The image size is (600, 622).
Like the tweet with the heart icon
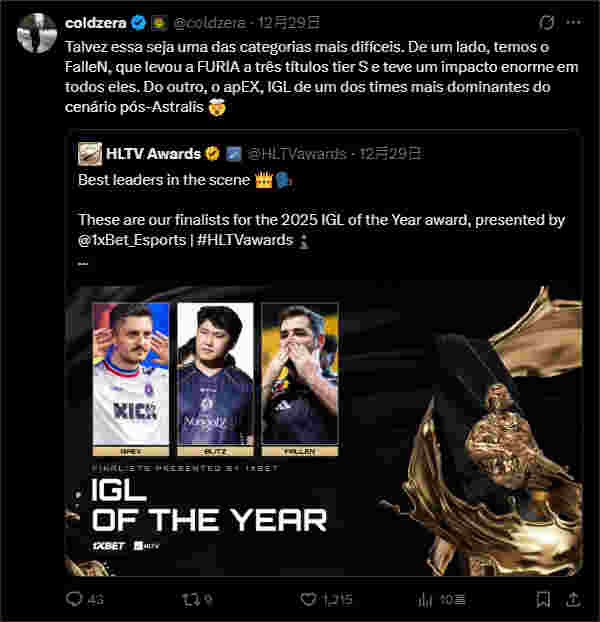click(x=308, y=599)
